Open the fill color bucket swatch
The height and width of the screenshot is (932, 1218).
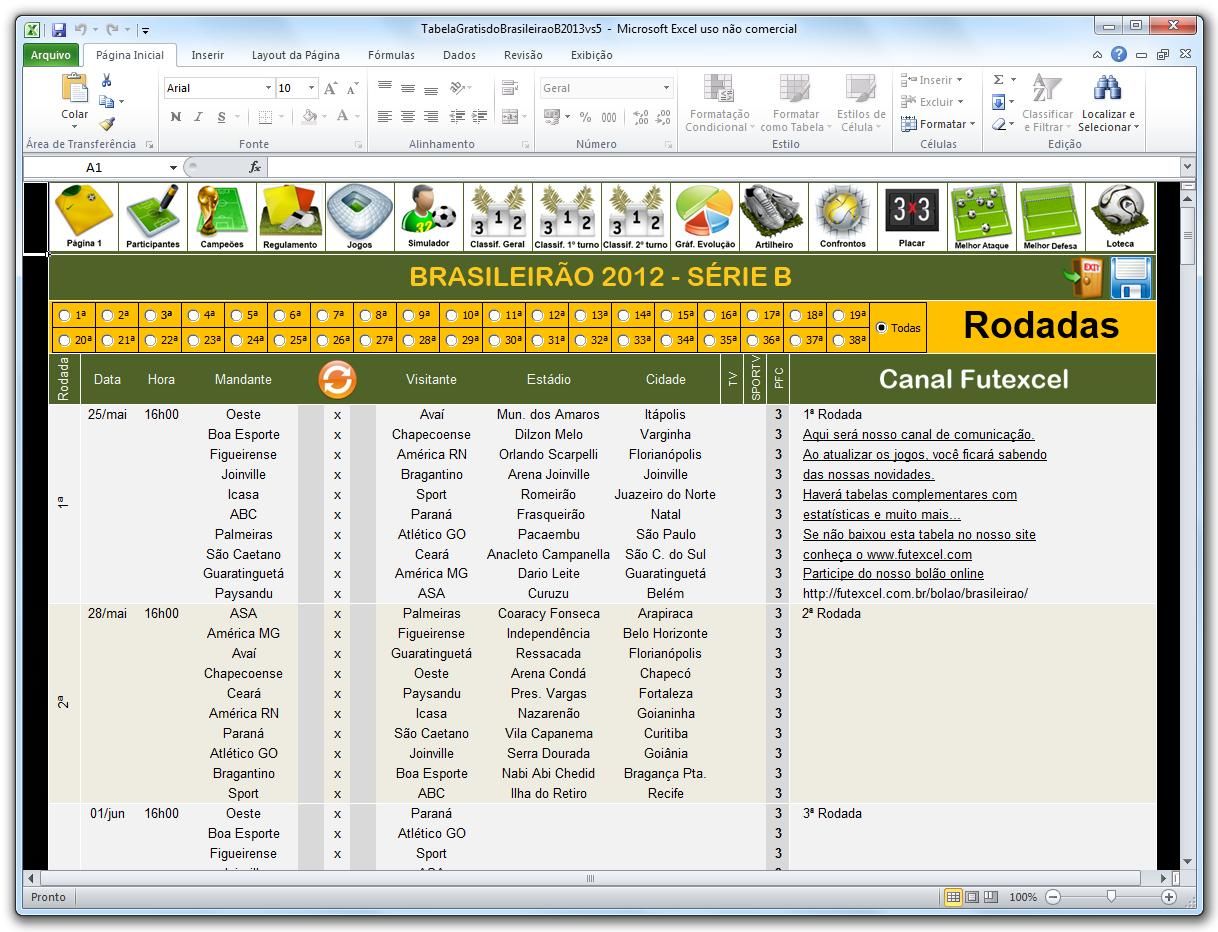(309, 117)
